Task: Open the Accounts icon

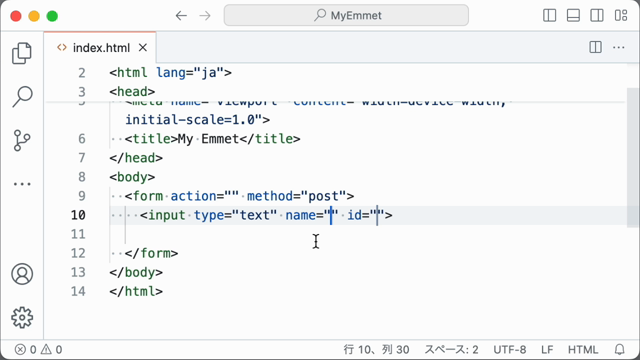Action: click(x=22, y=274)
